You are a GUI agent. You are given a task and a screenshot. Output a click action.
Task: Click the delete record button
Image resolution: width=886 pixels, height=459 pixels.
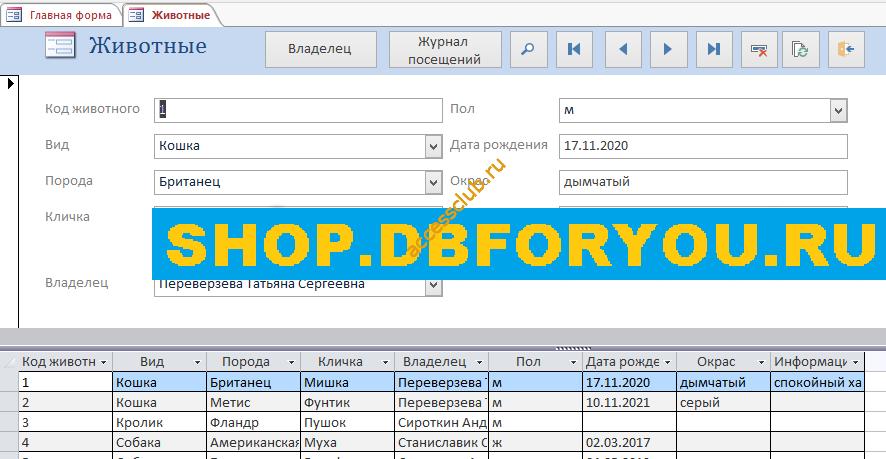tap(759, 50)
